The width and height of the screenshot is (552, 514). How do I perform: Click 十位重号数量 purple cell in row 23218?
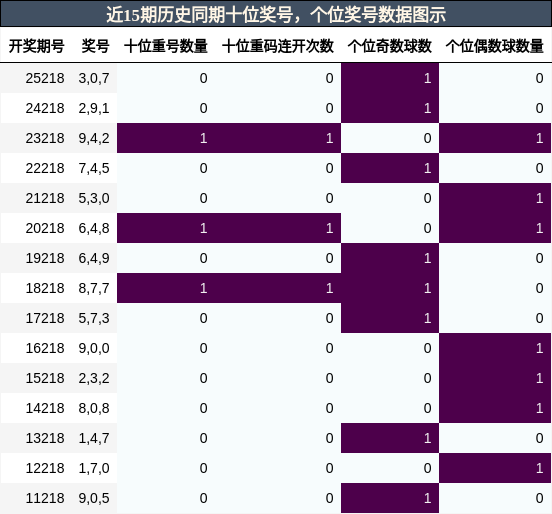[166, 138]
